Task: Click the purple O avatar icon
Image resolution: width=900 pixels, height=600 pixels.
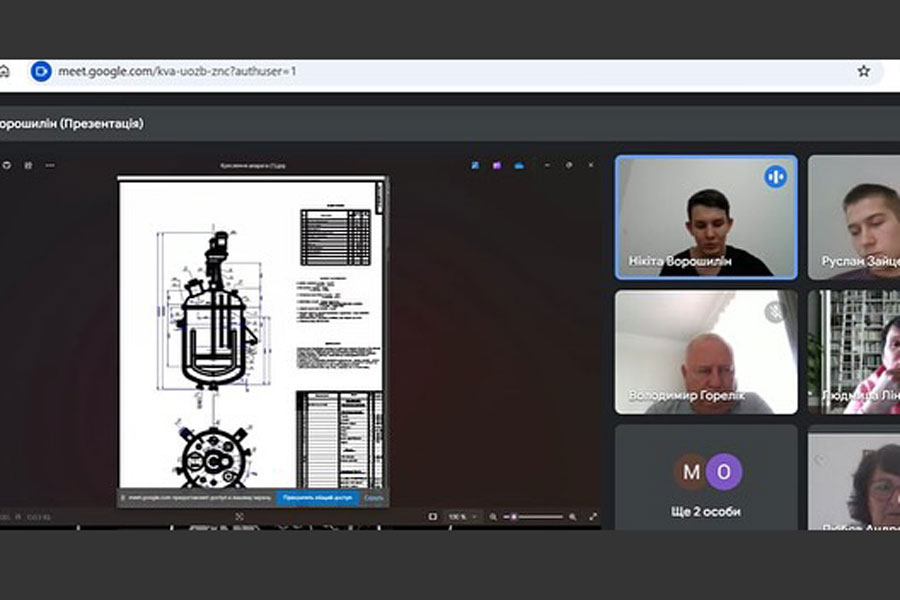Action: click(724, 471)
